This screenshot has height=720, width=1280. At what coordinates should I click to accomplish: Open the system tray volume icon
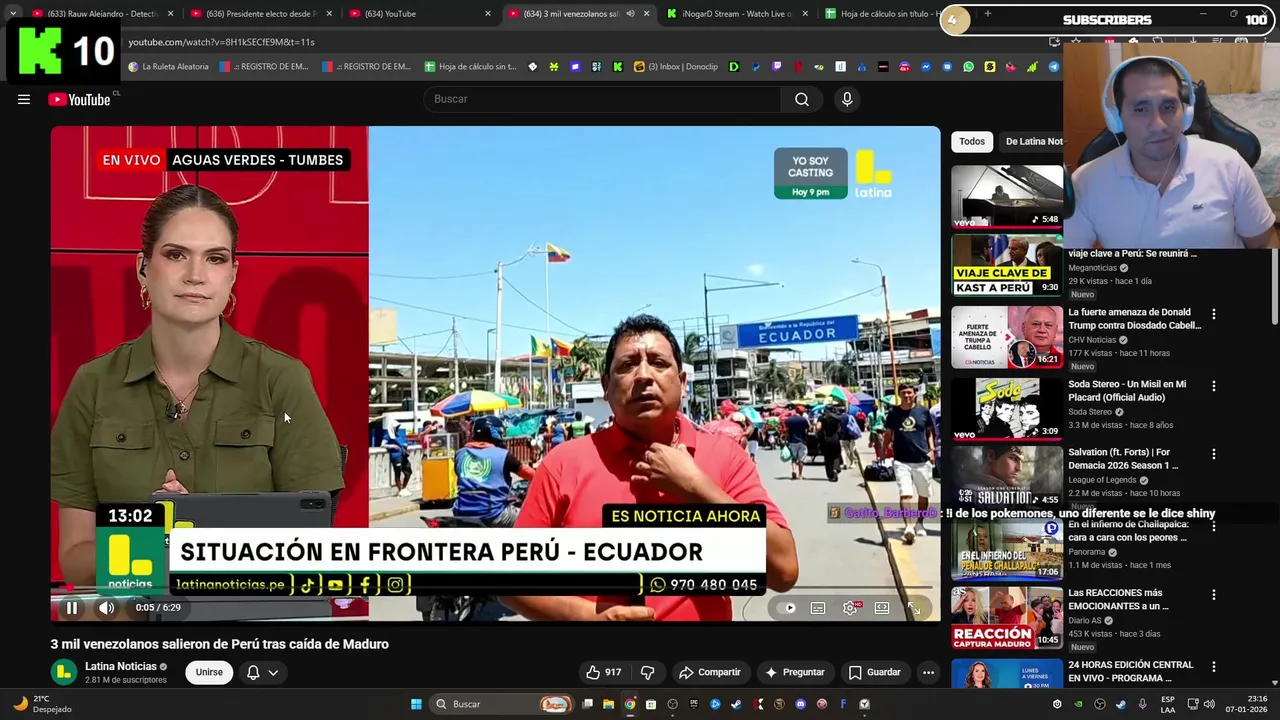pos(1208,704)
